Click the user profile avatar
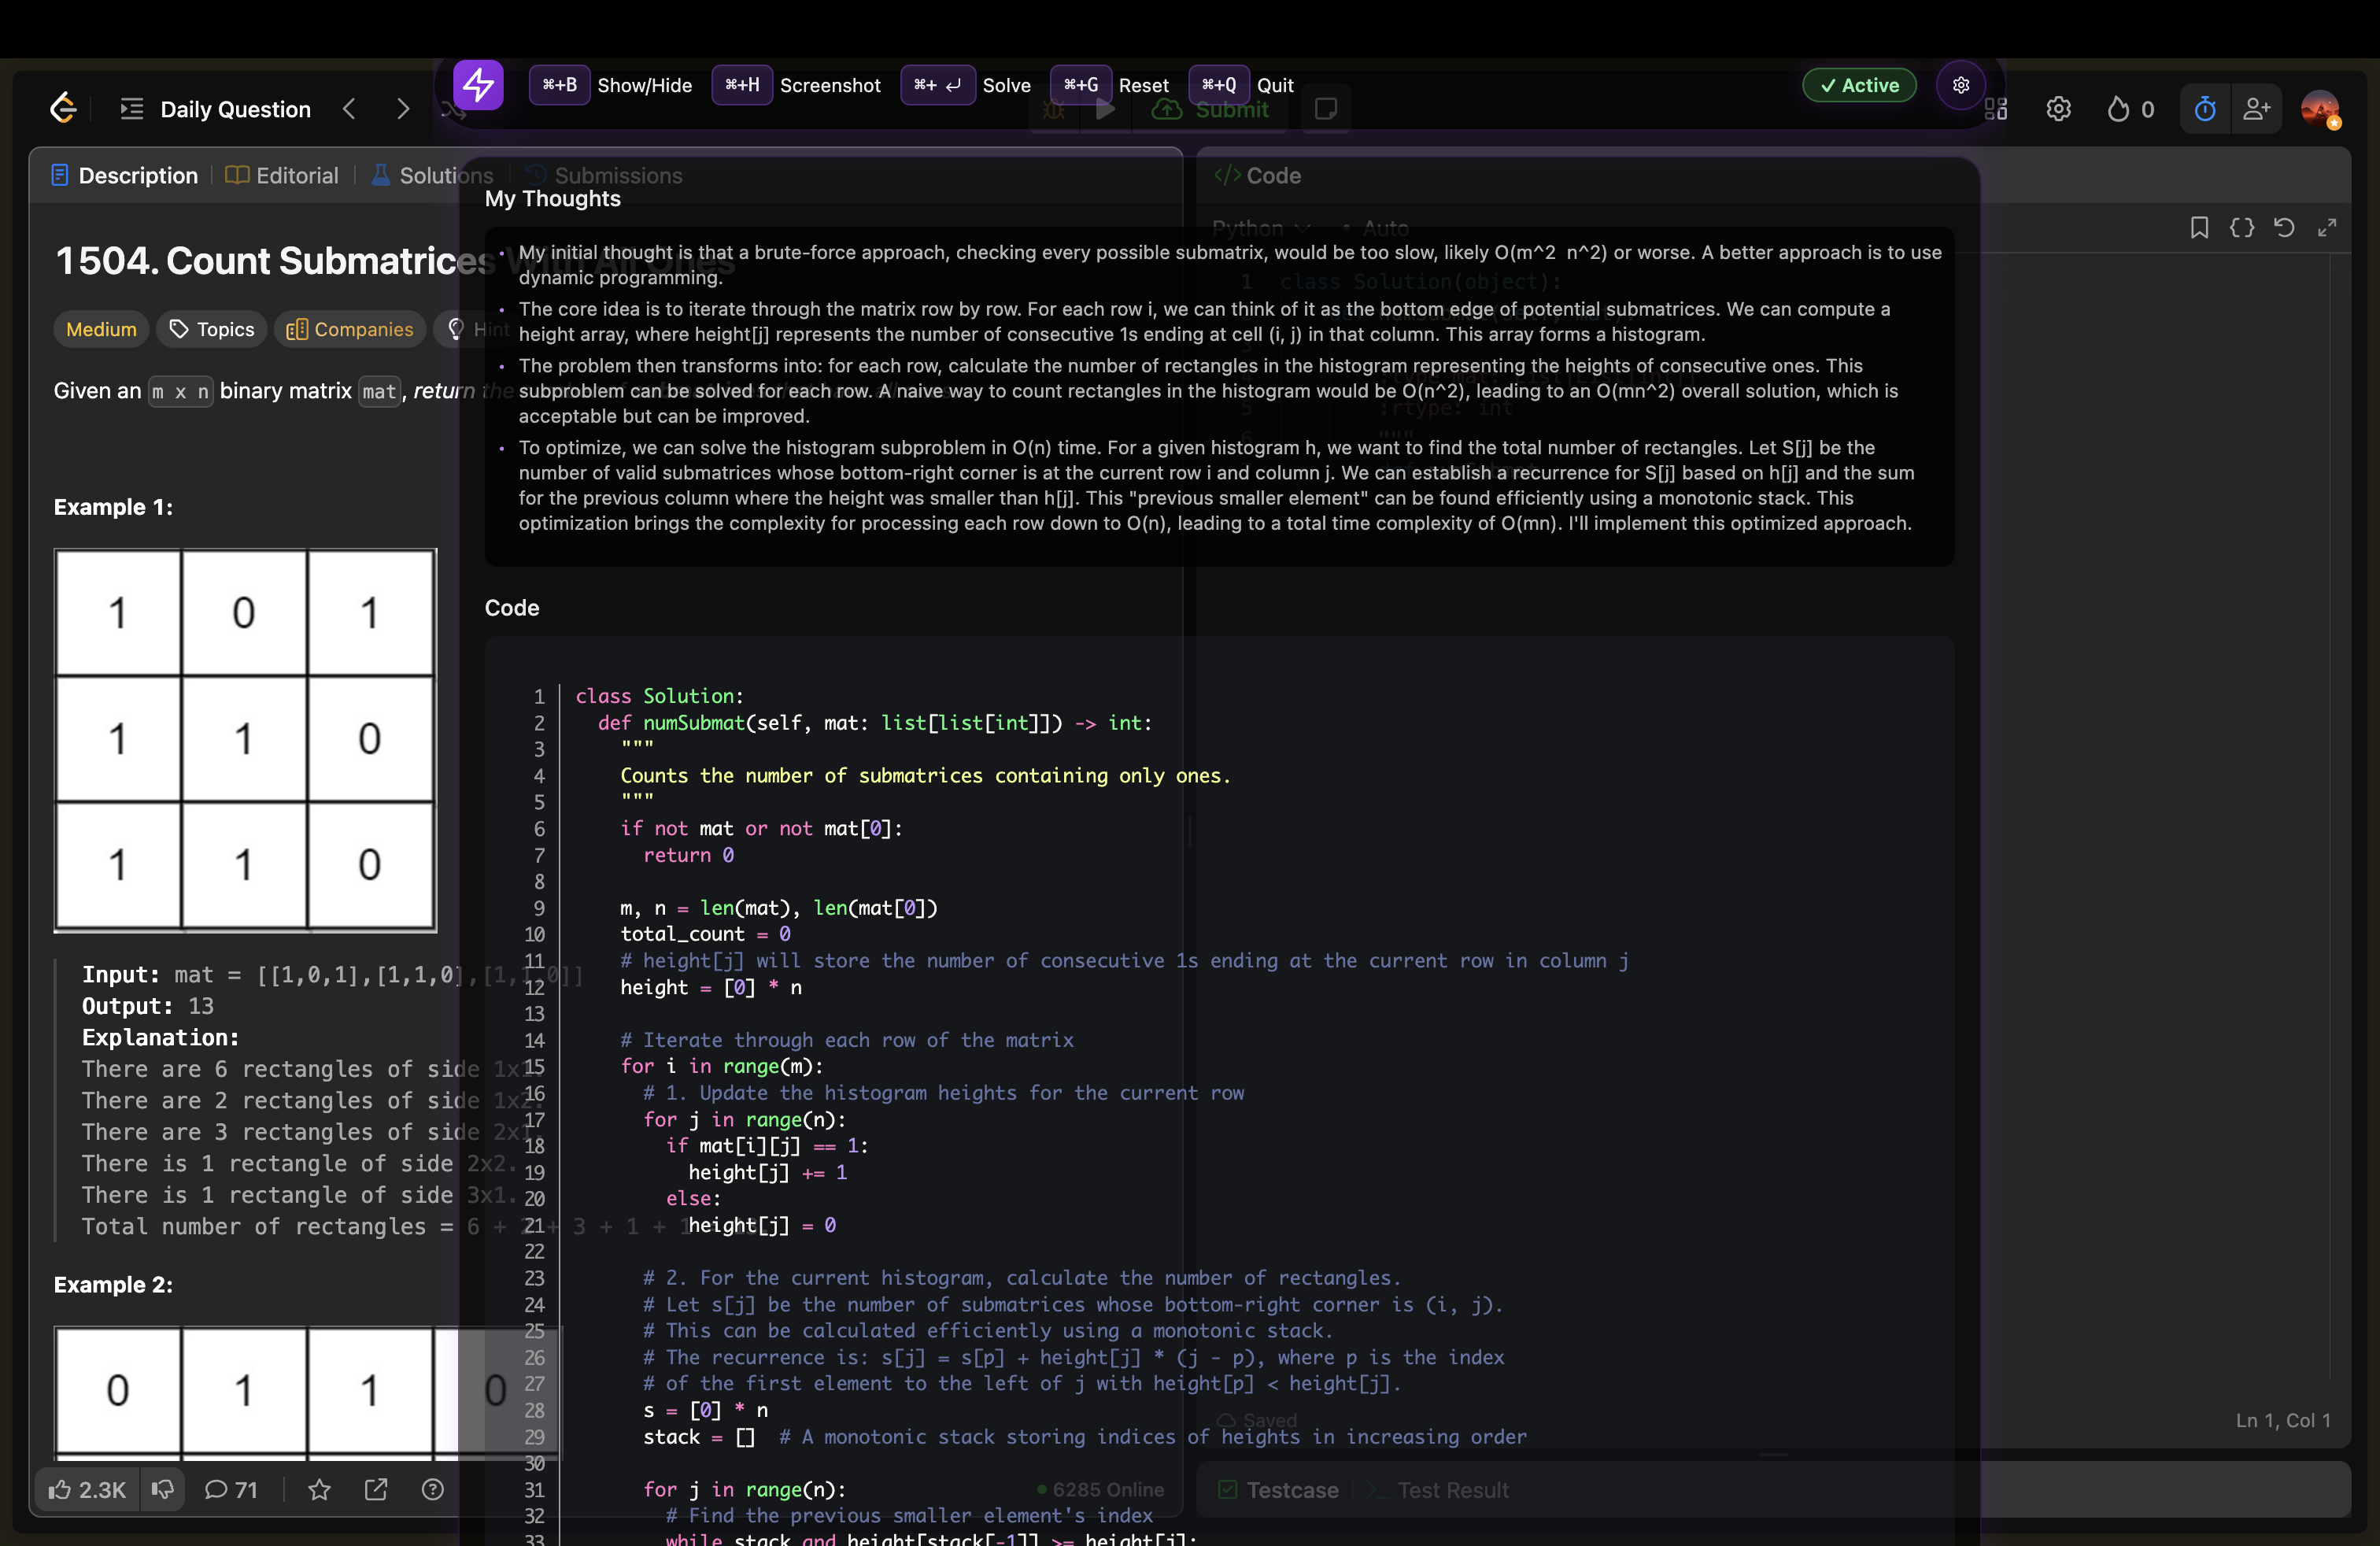 click(x=2319, y=109)
